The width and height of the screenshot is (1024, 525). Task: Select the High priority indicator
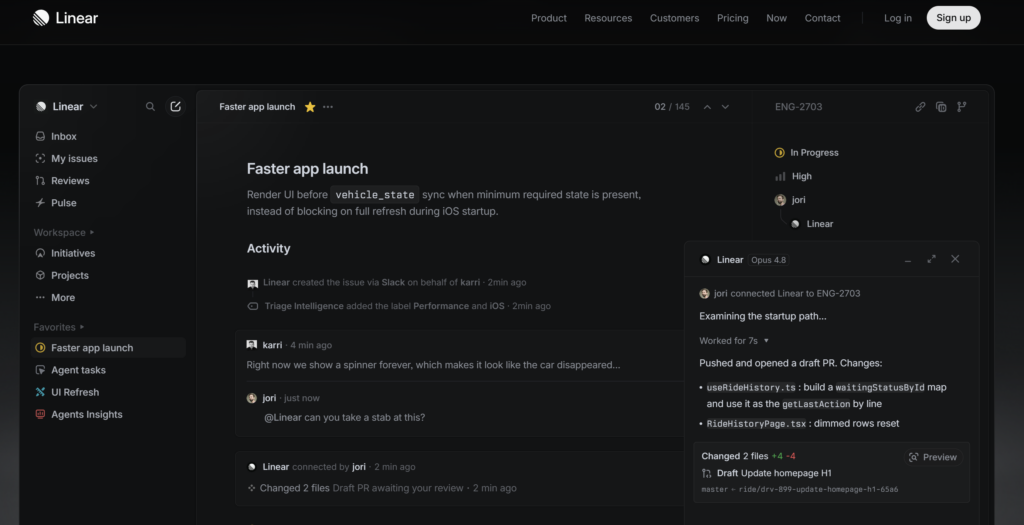click(x=793, y=176)
